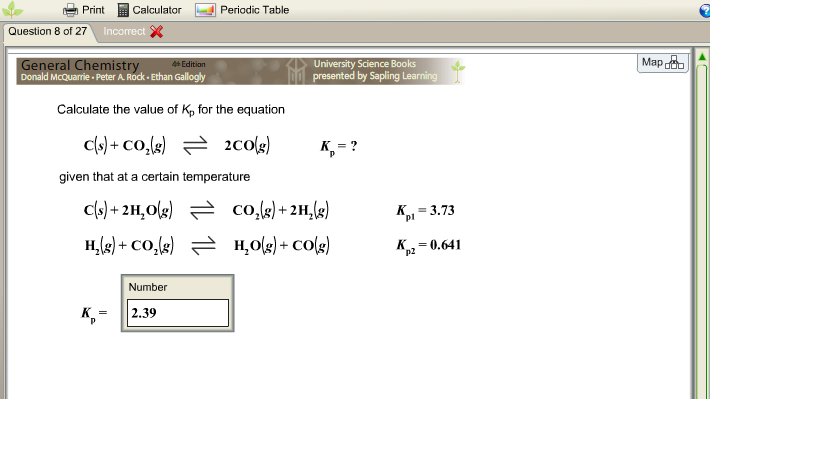Click the sapling plant icon in banner

tap(458, 72)
